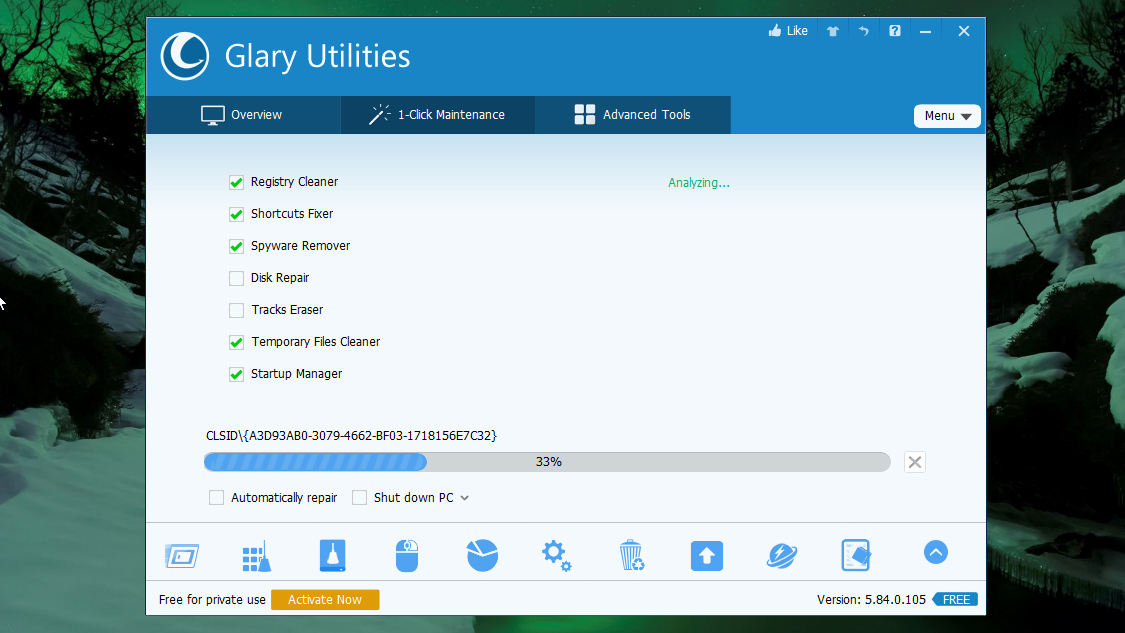Switch to the Advanced Tools tab
The width and height of the screenshot is (1125, 633).
(633, 115)
